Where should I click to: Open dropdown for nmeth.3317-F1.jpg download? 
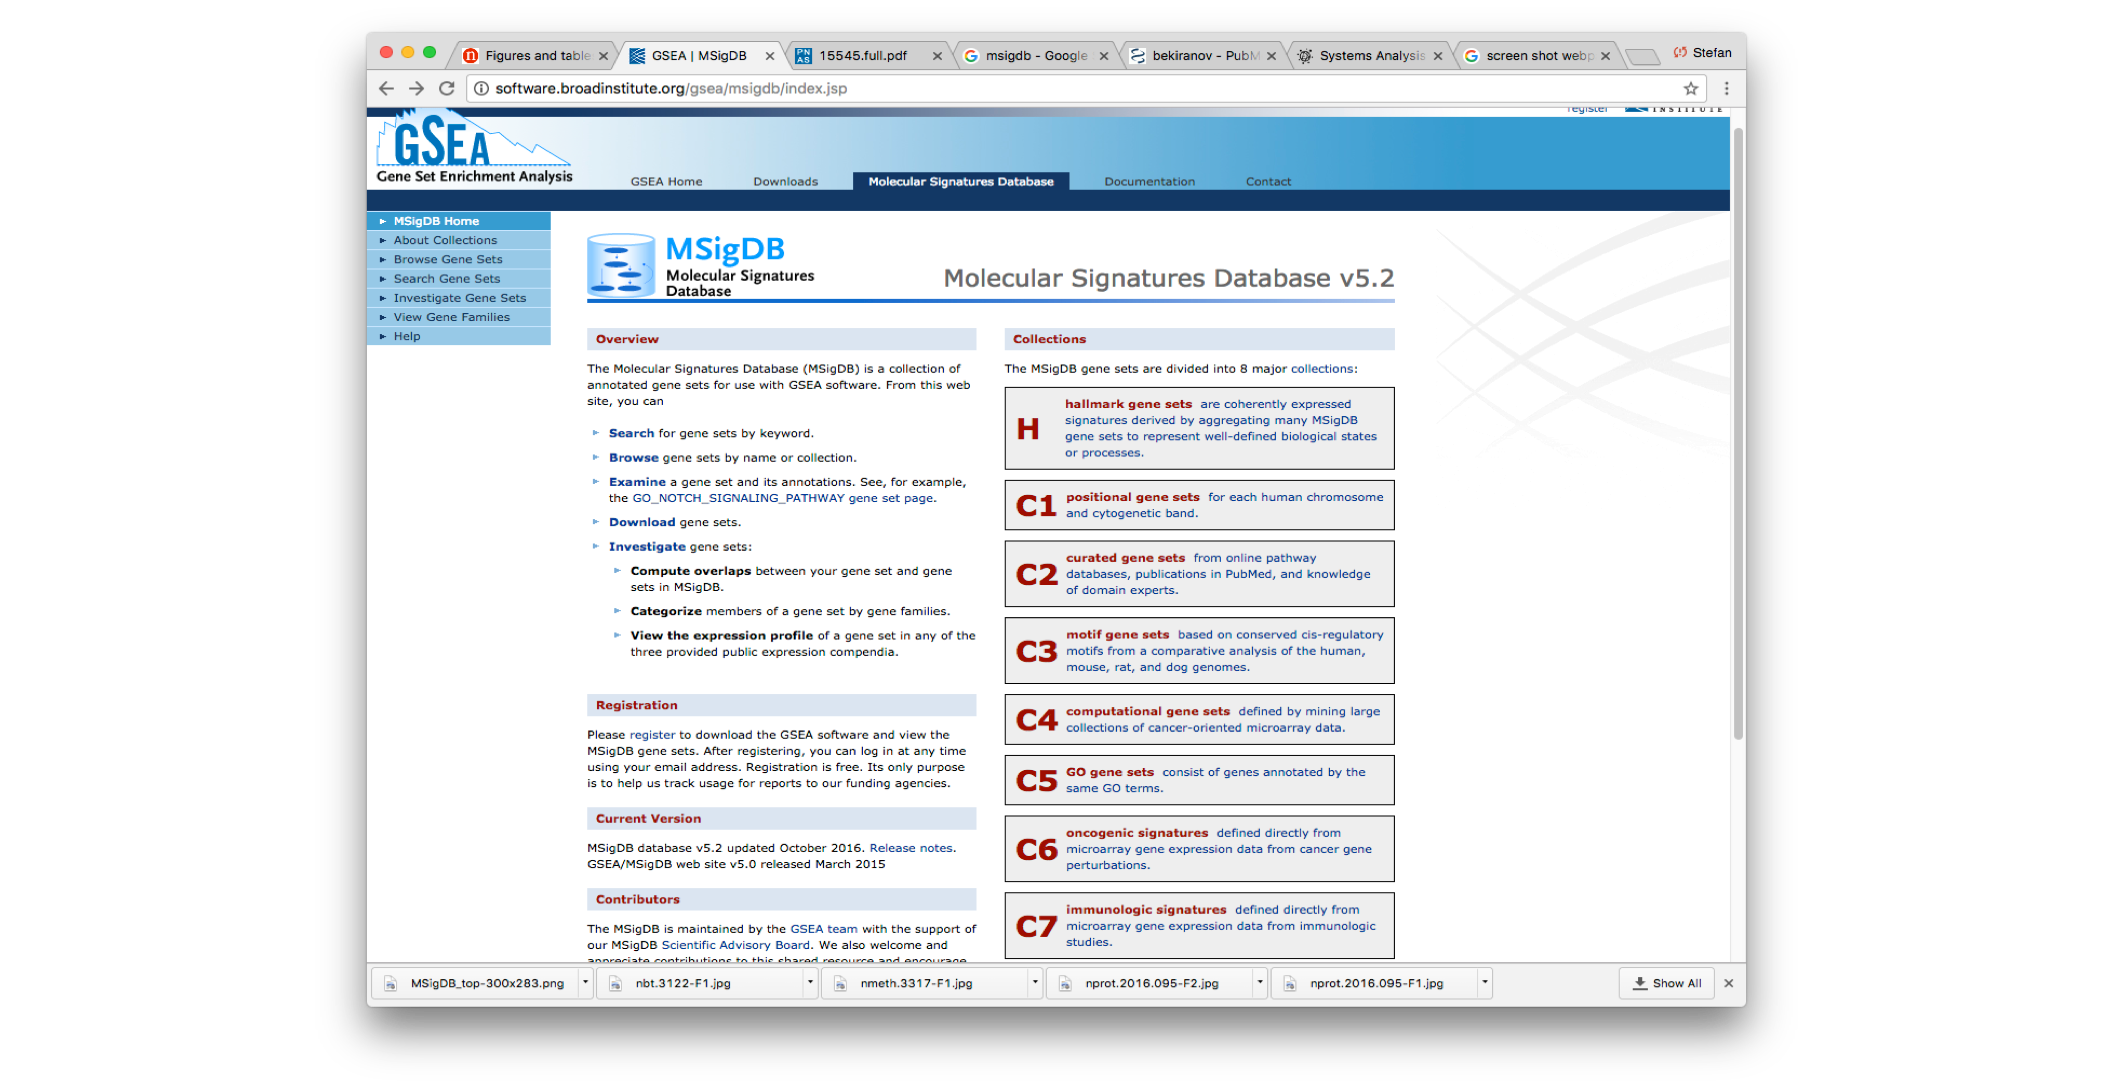point(1035,983)
